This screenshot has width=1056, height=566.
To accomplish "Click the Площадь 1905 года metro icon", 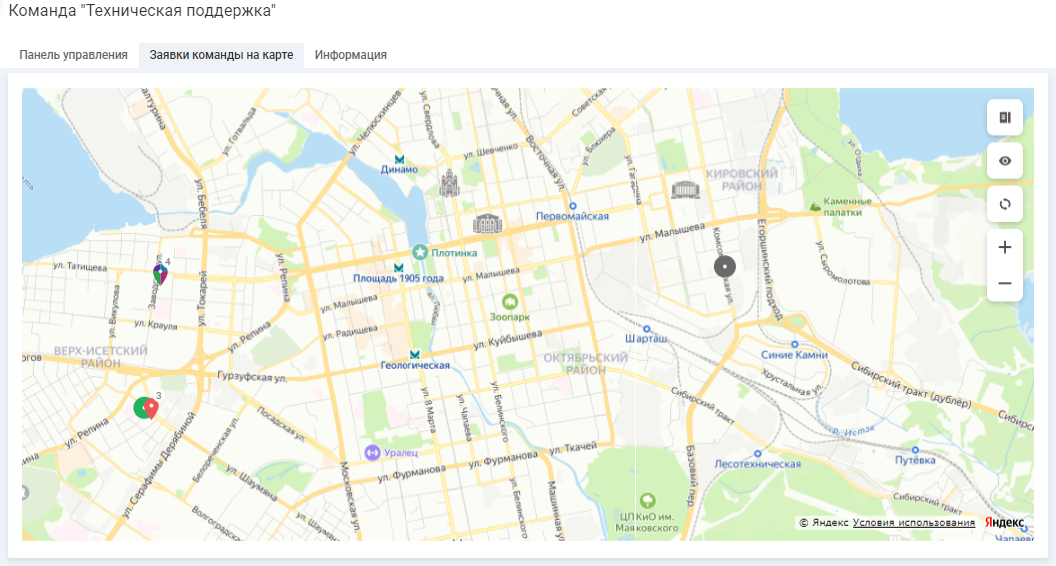I will coord(399,267).
